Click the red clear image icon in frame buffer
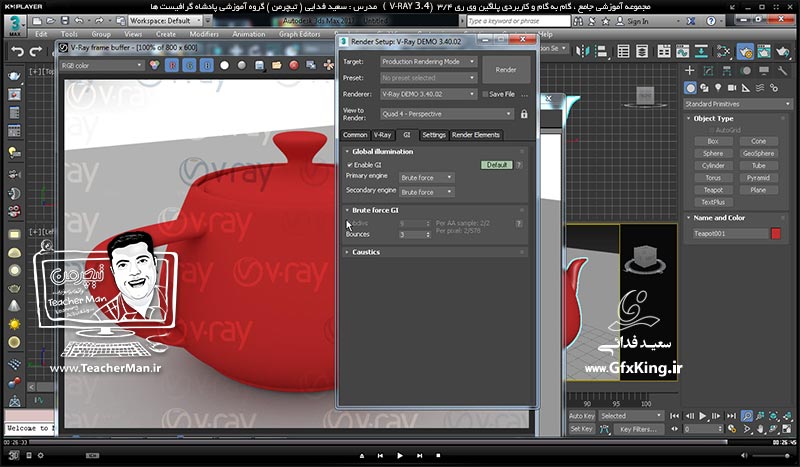 coord(294,65)
